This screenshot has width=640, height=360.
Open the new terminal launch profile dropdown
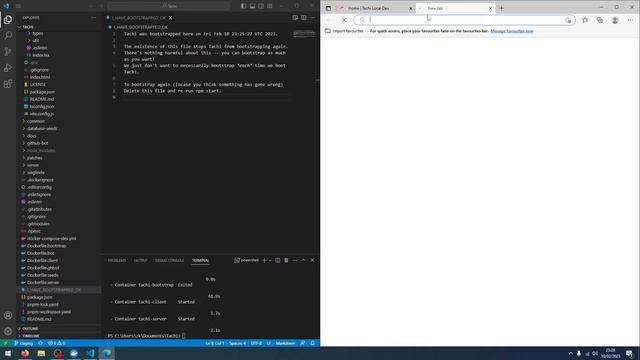270,260
